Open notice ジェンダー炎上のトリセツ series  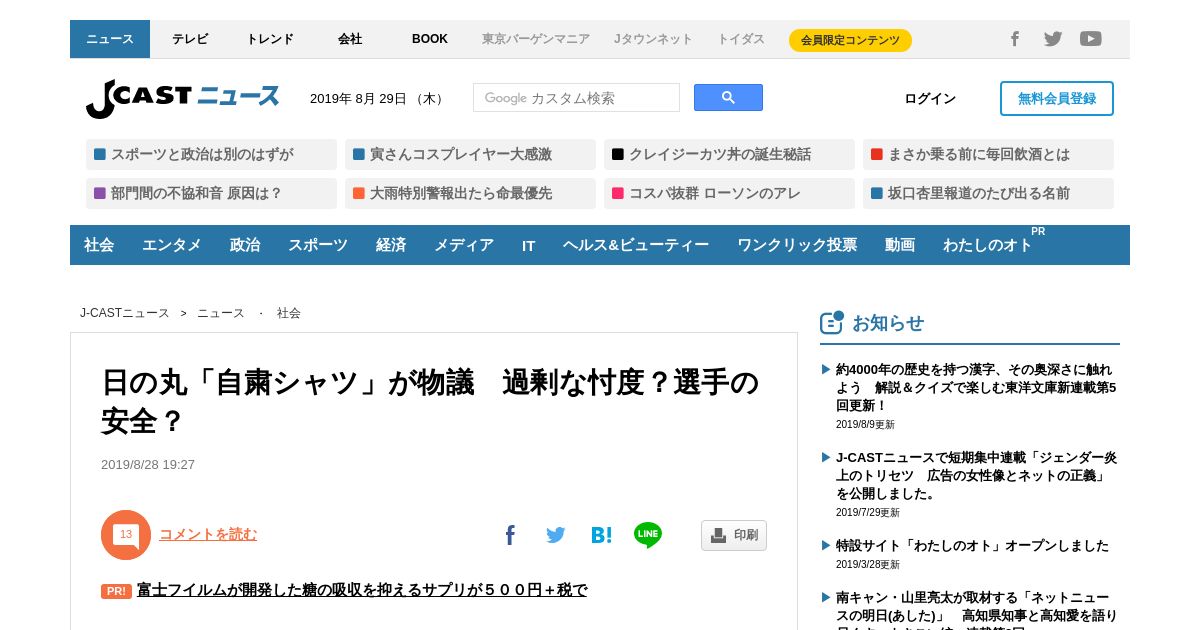tap(976, 475)
